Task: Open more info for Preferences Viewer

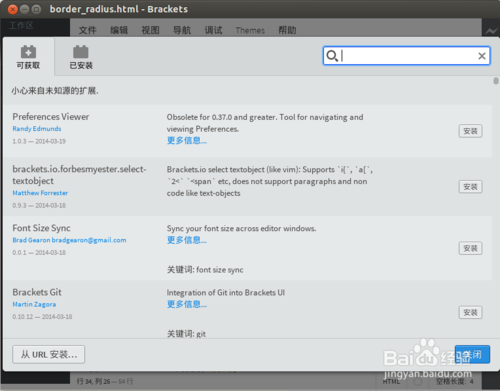Action: (x=187, y=140)
